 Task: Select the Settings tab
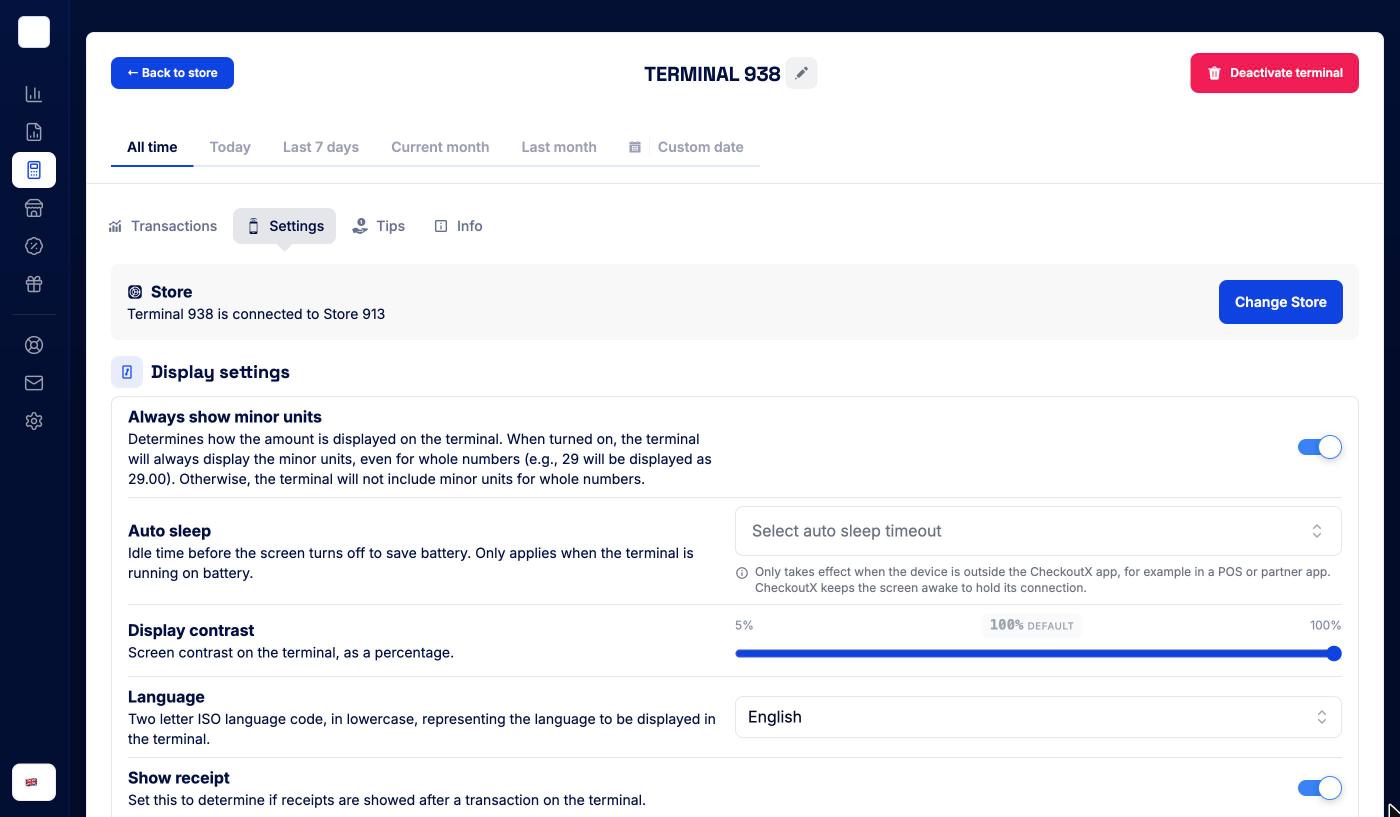click(x=285, y=226)
